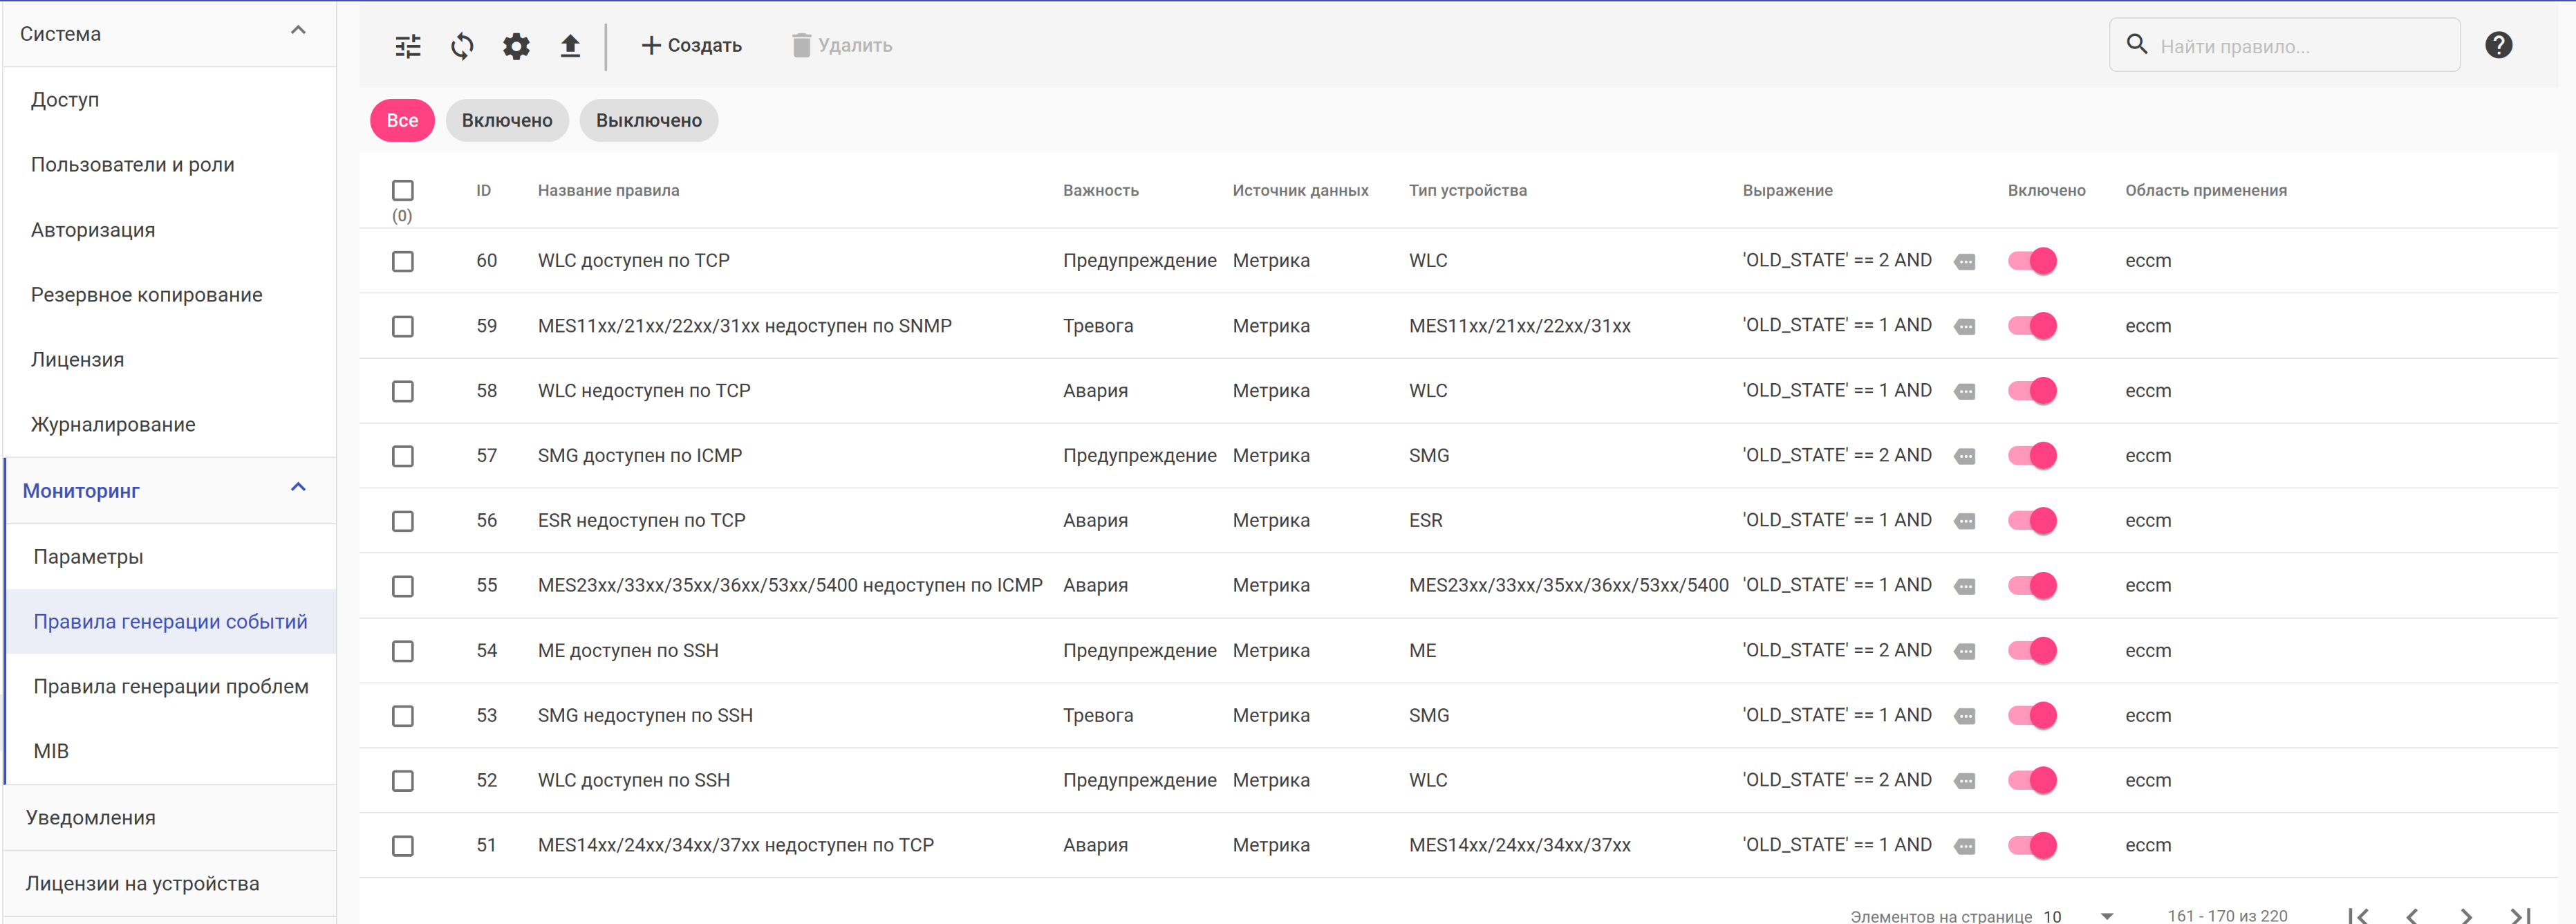Screen dimensions: 2576x924
Task: Turn off toggle for rule 53
Action: (x=2032, y=716)
